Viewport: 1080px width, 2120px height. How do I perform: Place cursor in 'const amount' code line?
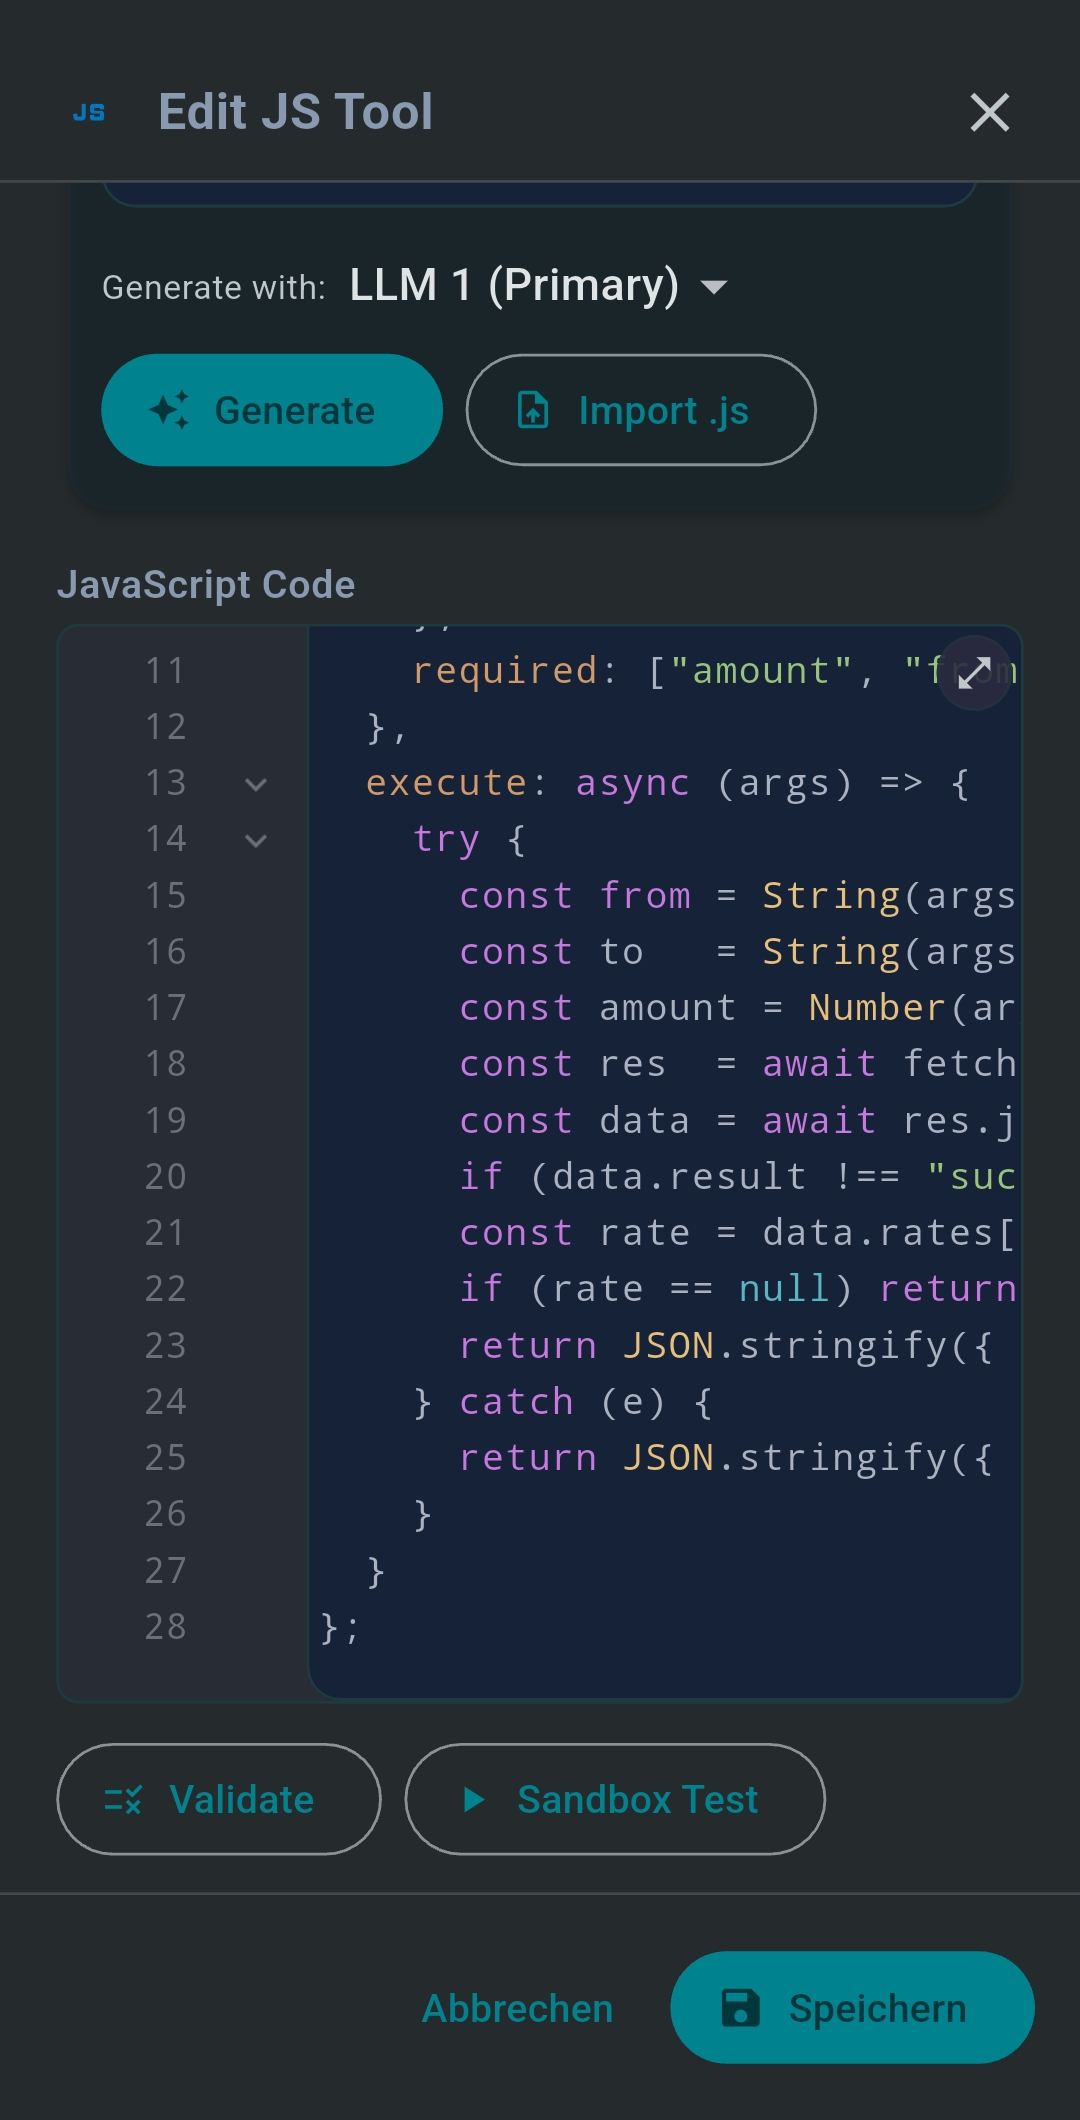point(737,1008)
